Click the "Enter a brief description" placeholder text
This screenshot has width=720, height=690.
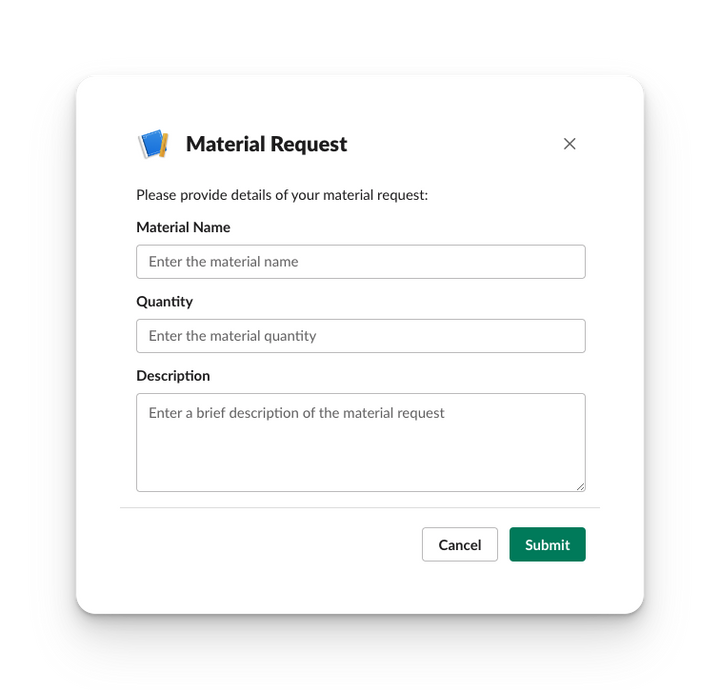coord(296,413)
